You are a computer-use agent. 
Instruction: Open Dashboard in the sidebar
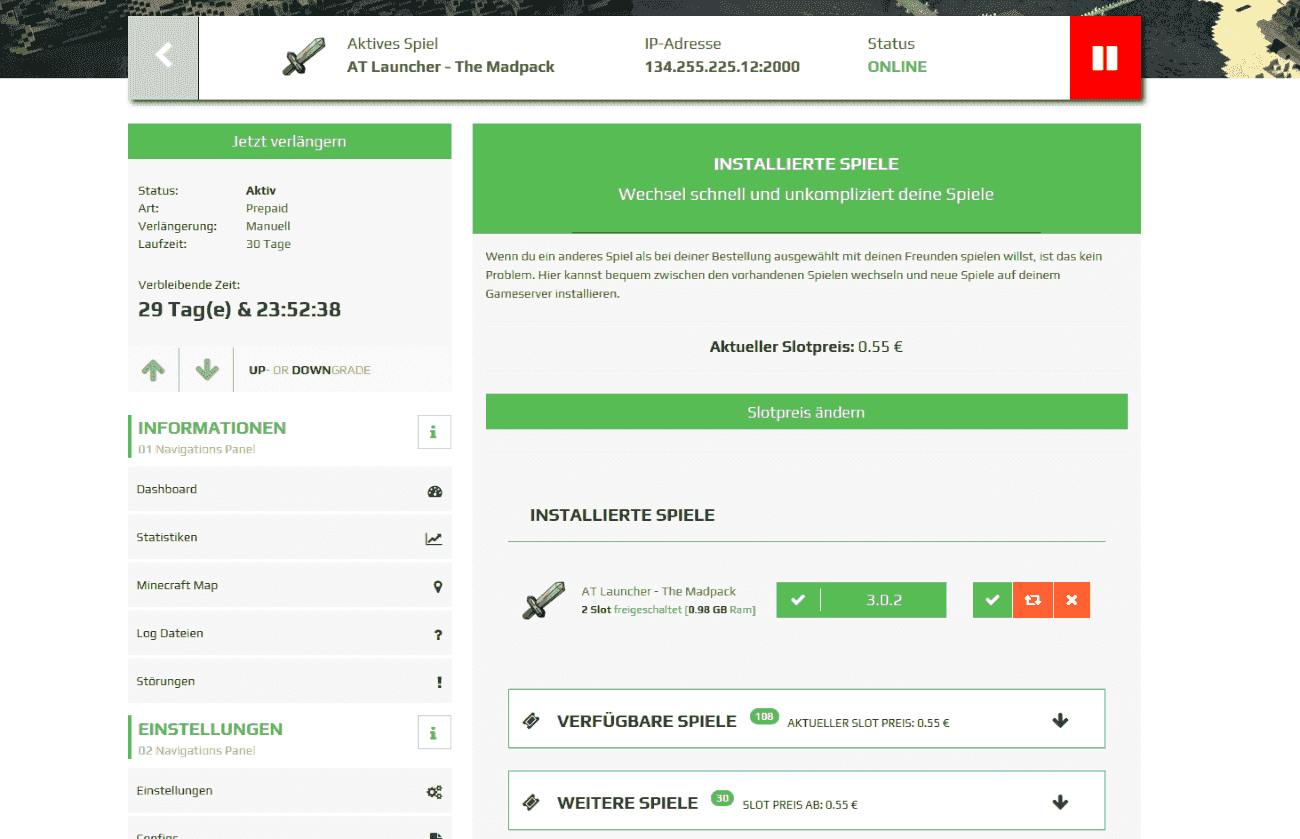click(x=290, y=489)
